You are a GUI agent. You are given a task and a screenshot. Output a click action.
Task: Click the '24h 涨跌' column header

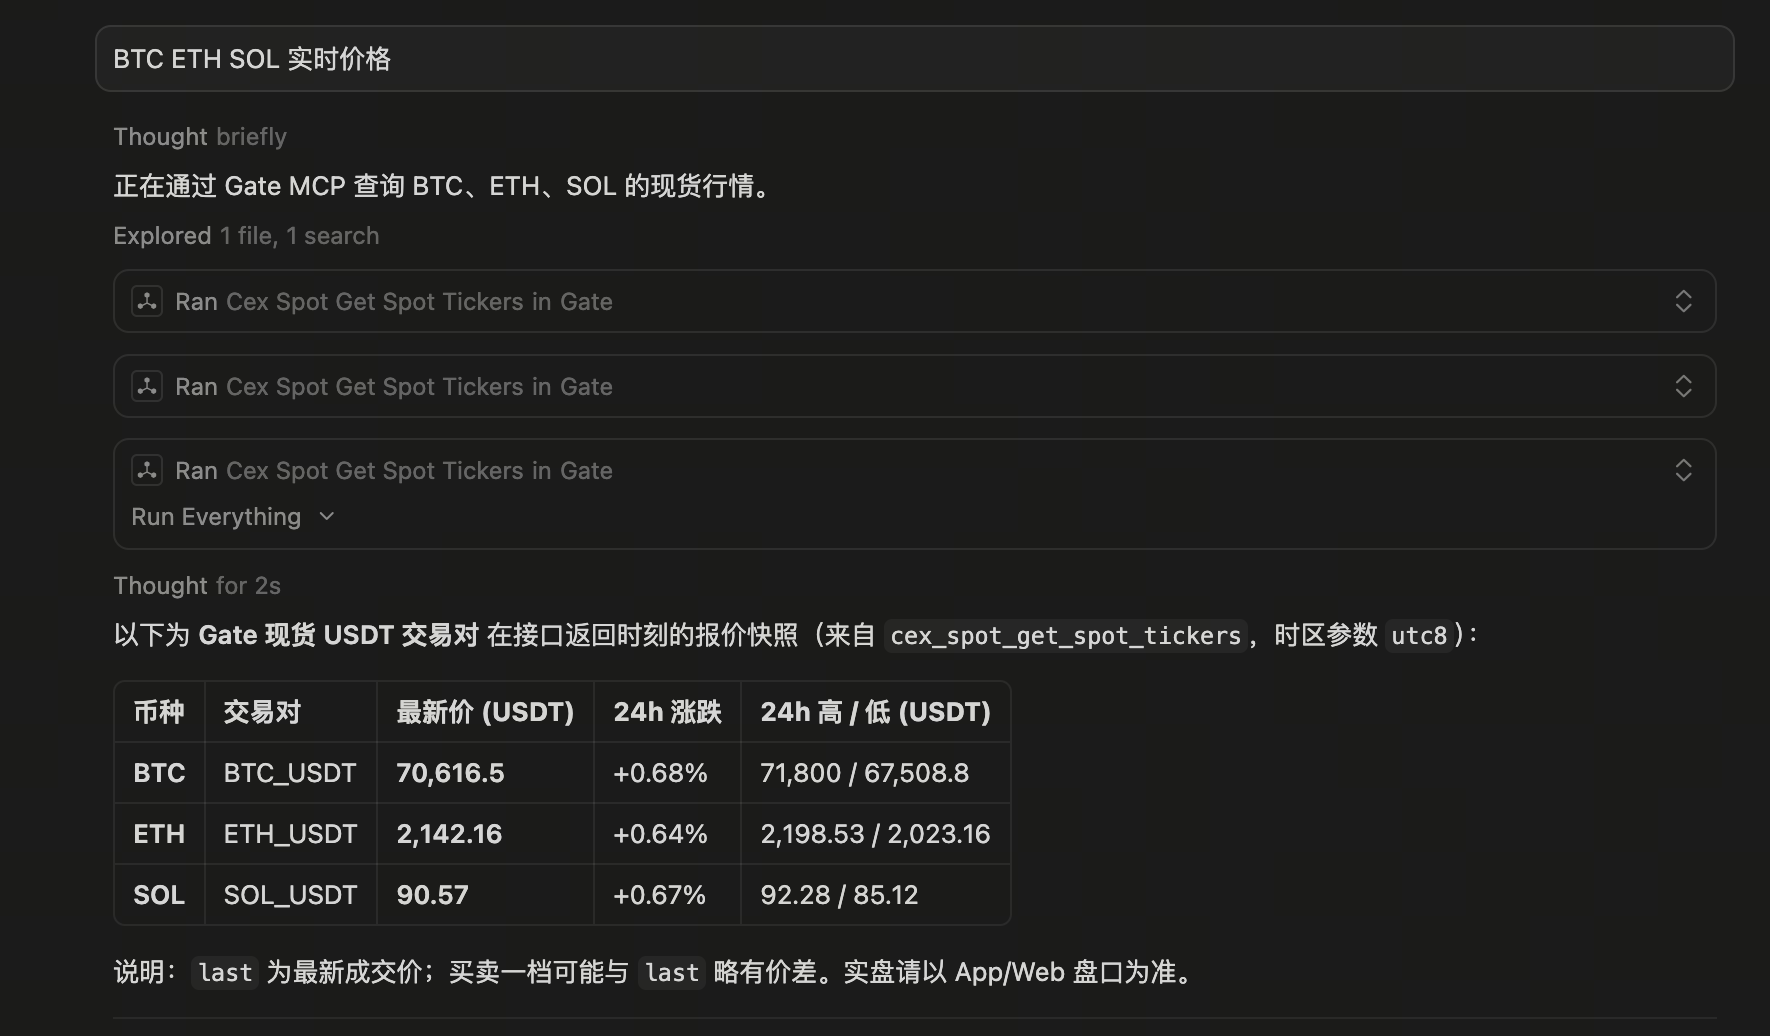666,711
